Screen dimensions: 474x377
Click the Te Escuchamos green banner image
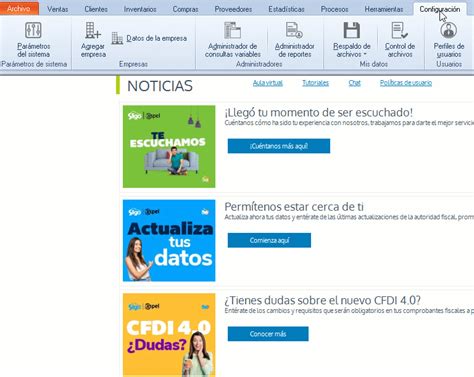[x=169, y=146]
